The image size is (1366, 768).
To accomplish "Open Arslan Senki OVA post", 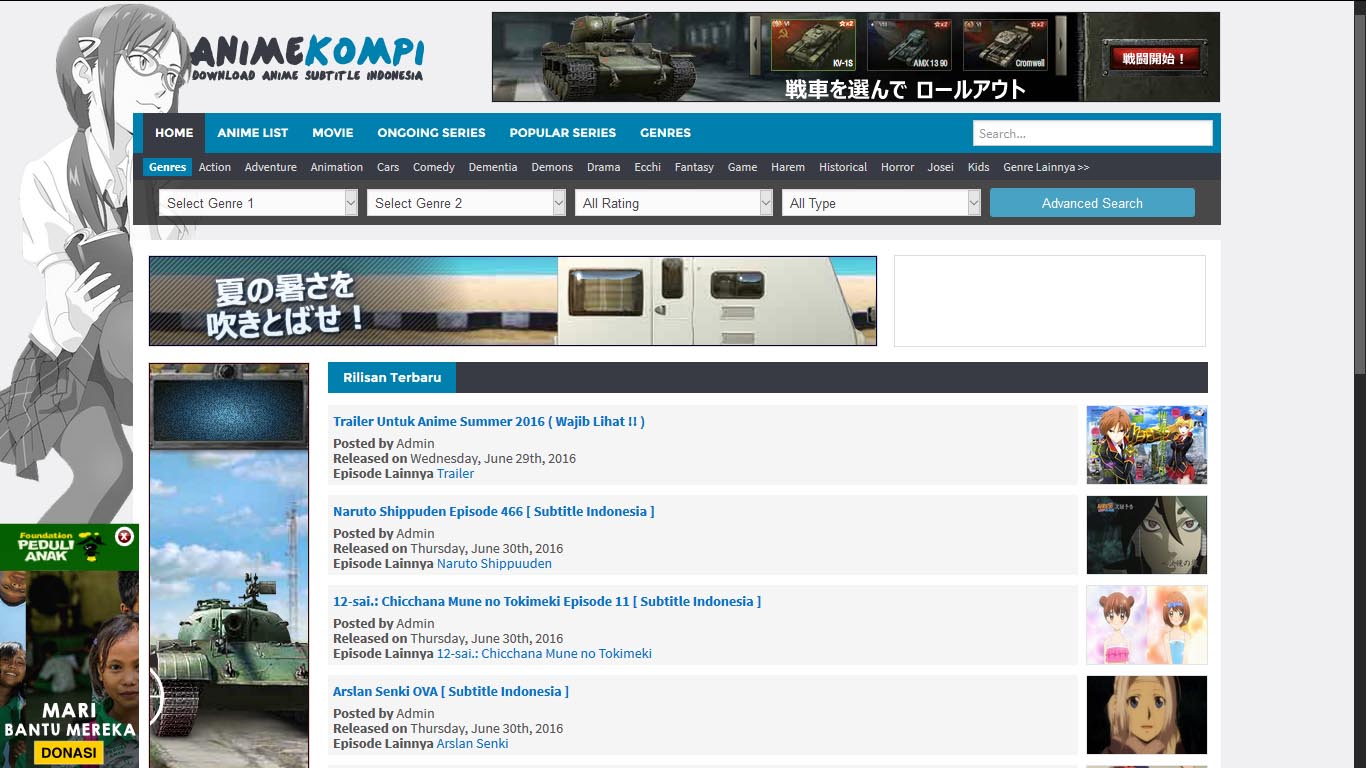I will [x=451, y=691].
